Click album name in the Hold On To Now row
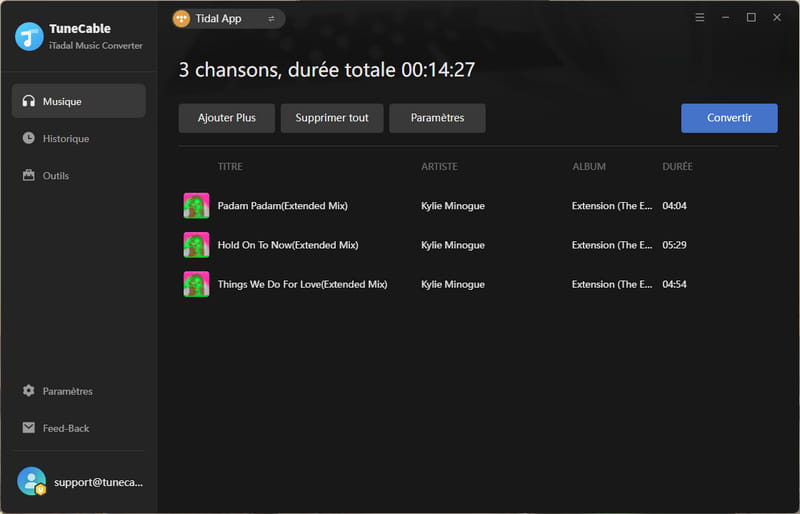Screen dimensions: 800x514 (612, 245)
